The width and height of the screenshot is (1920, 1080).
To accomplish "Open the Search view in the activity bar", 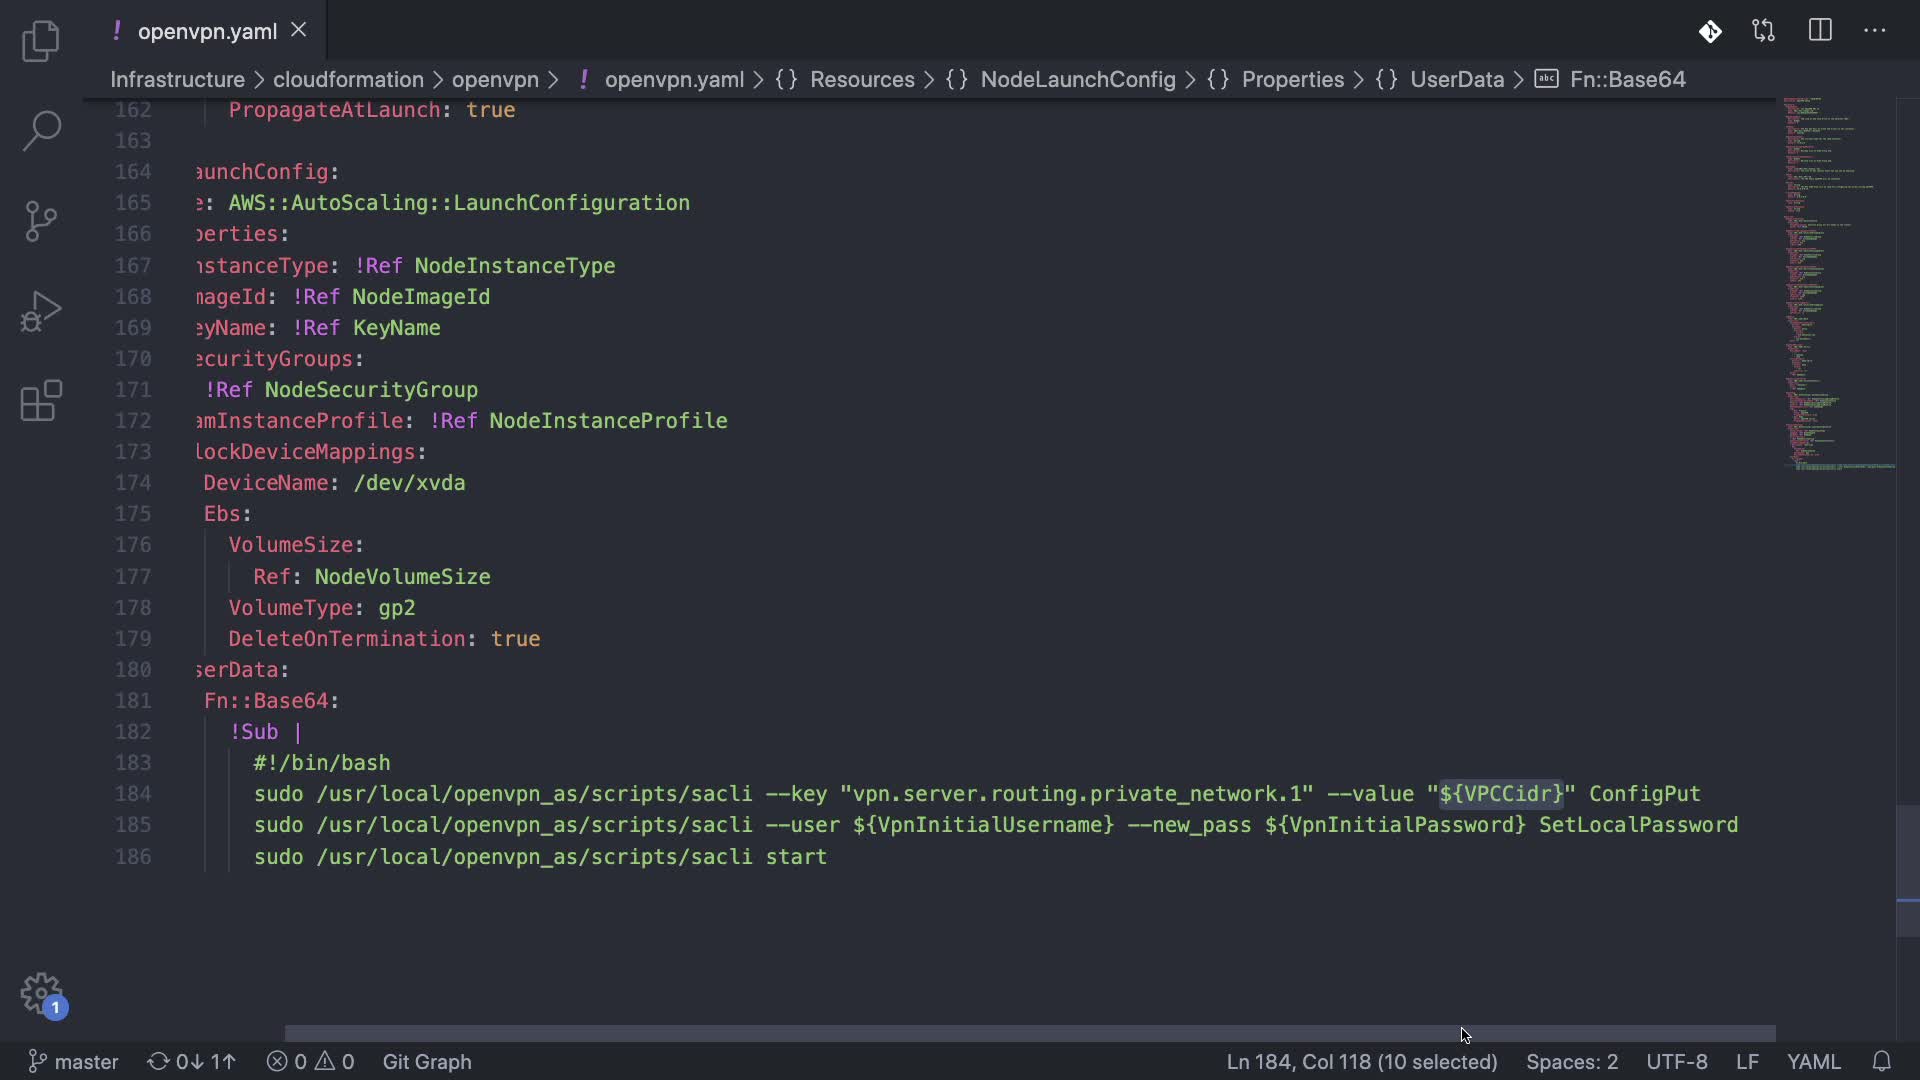I will pyautogui.click(x=41, y=130).
